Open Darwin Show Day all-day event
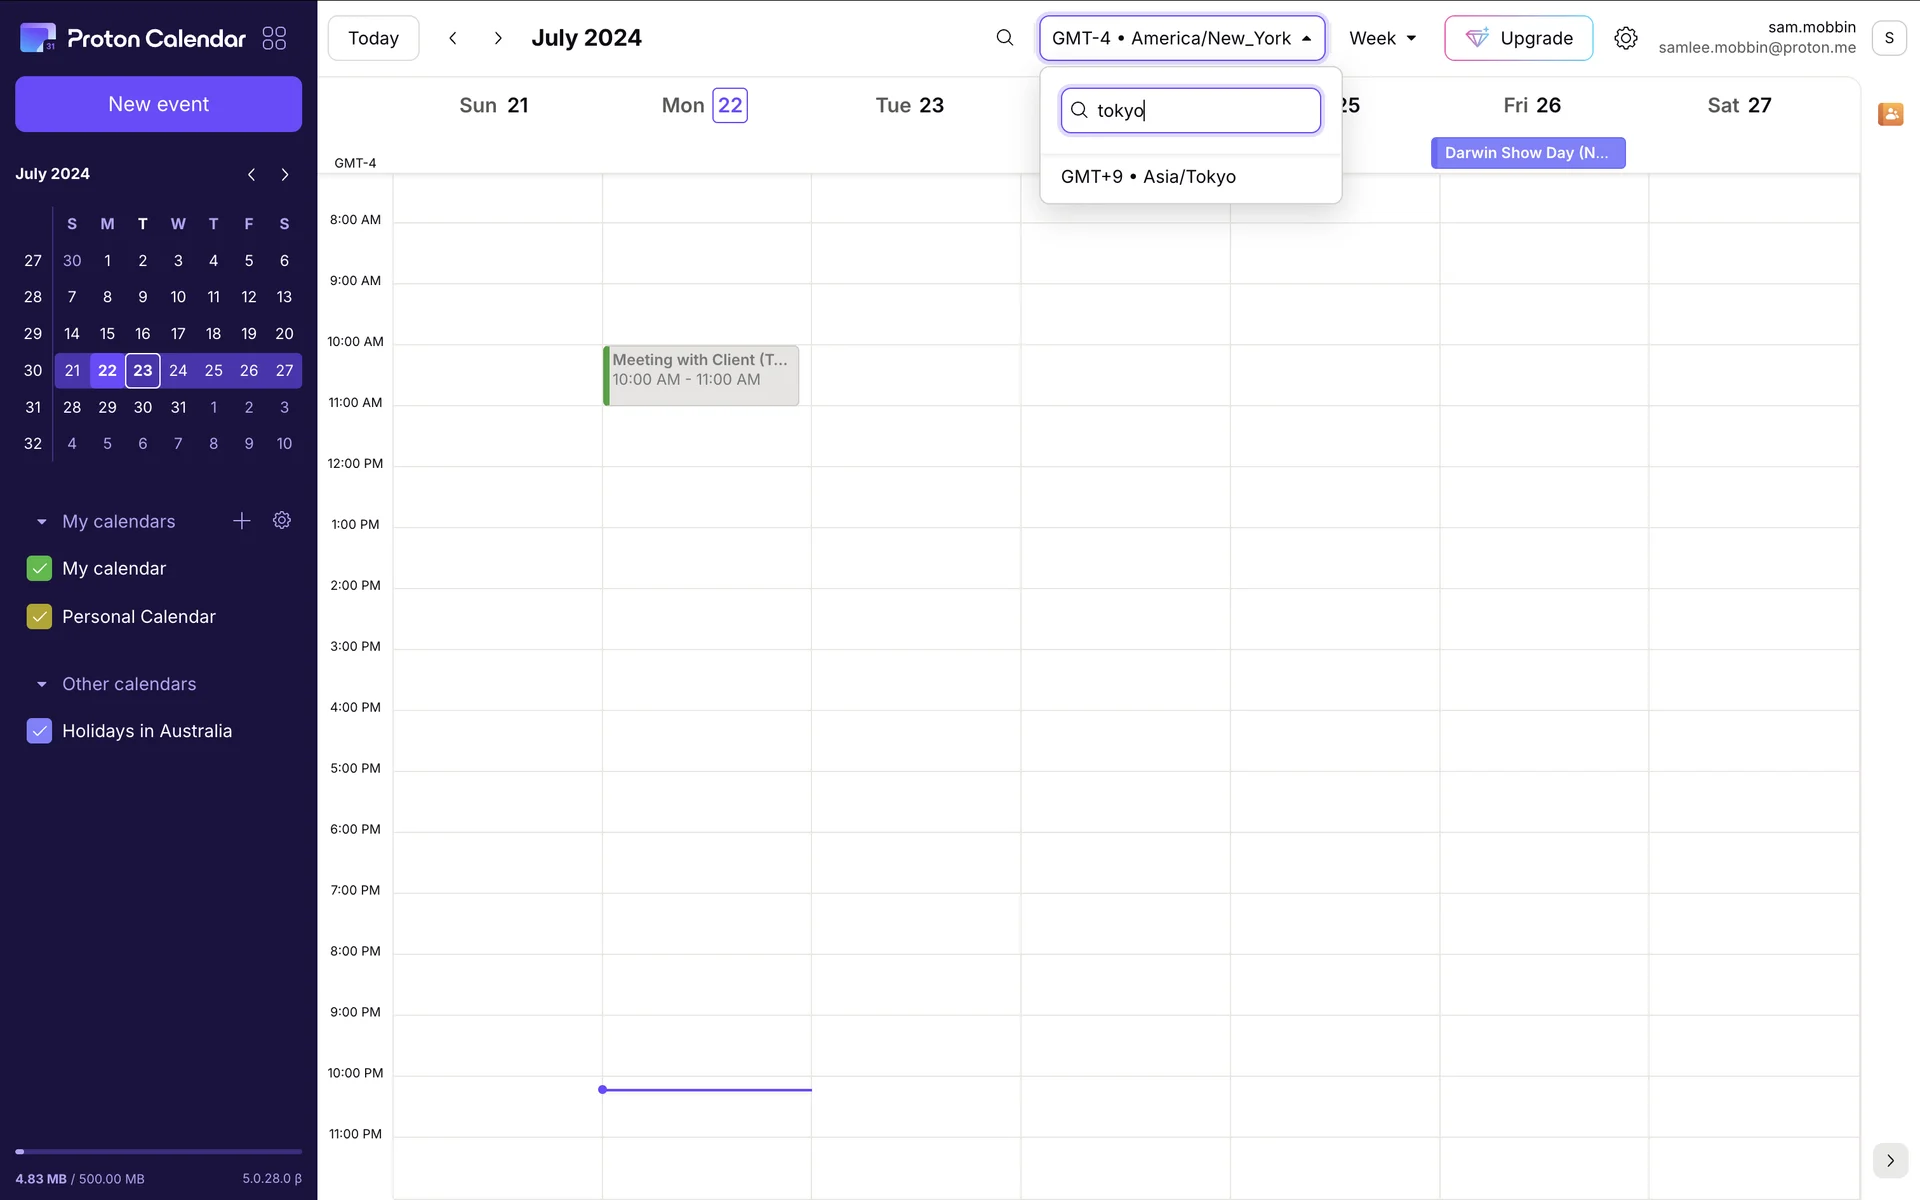This screenshot has width=1920, height=1200. (x=1527, y=153)
